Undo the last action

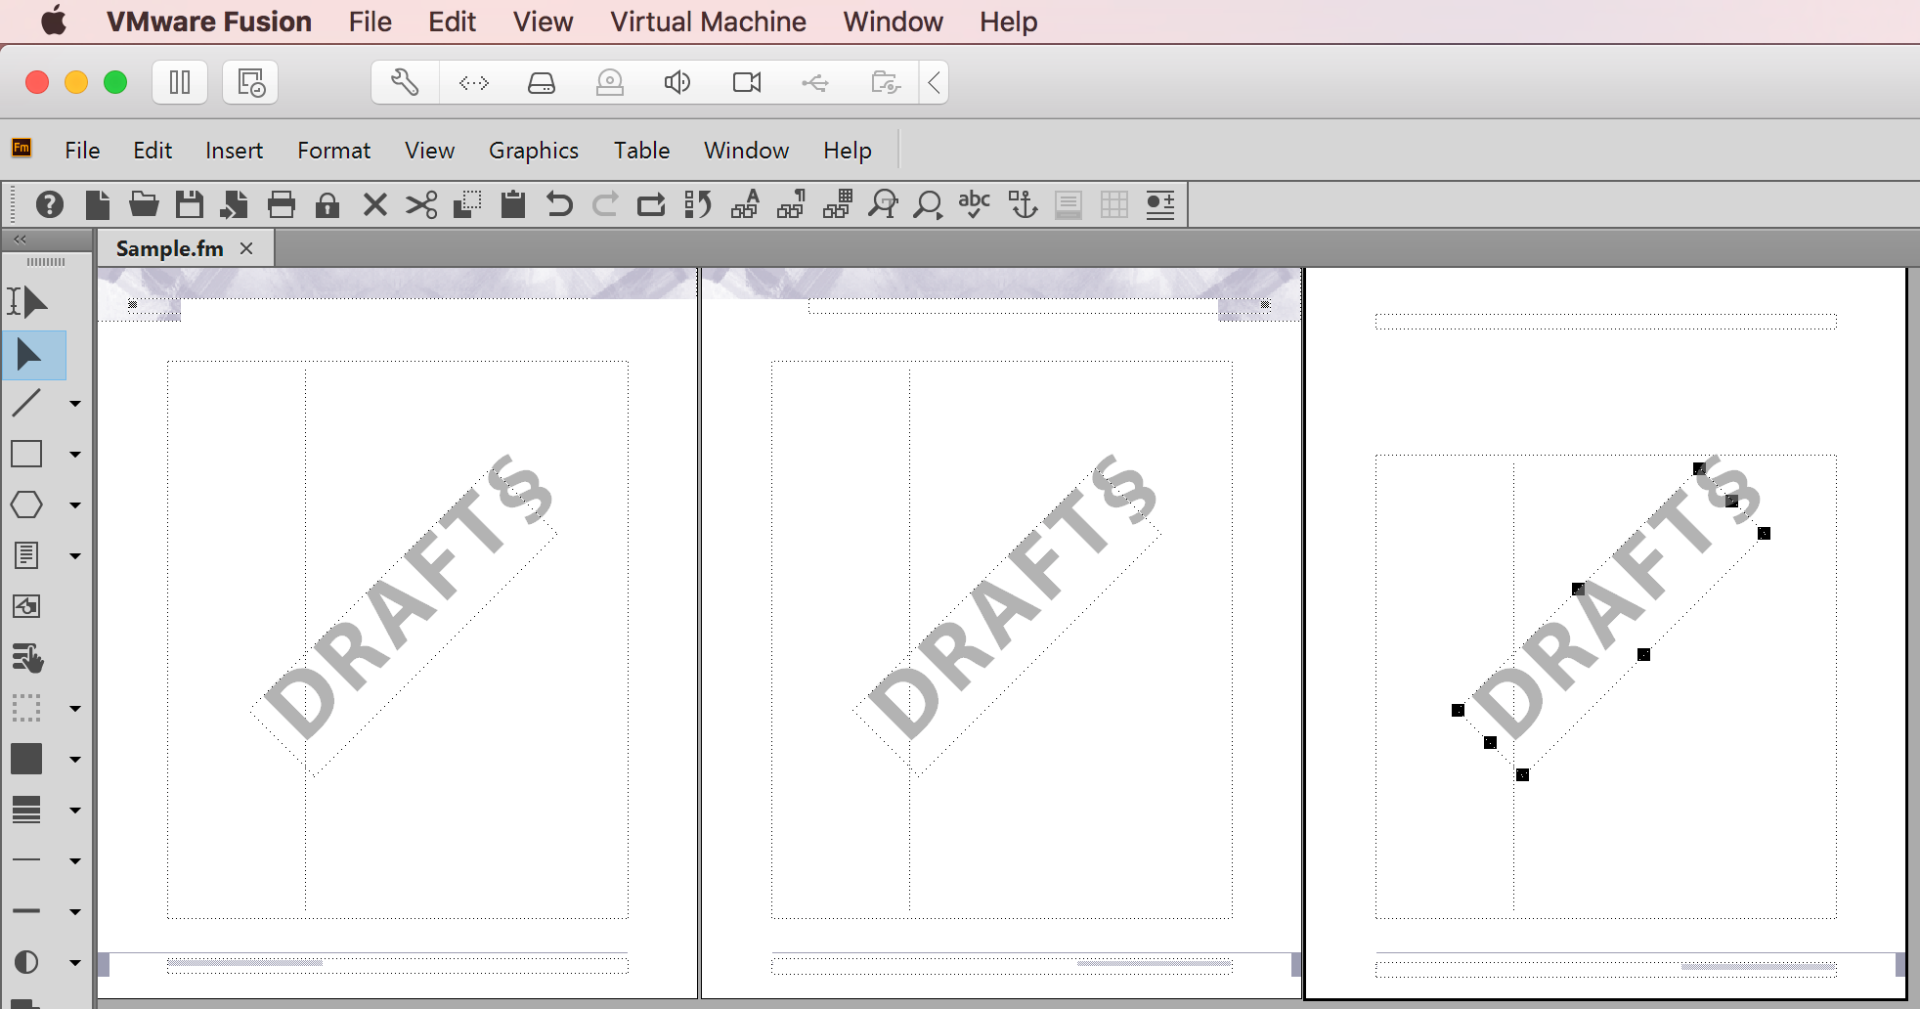(x=559, y=205)
